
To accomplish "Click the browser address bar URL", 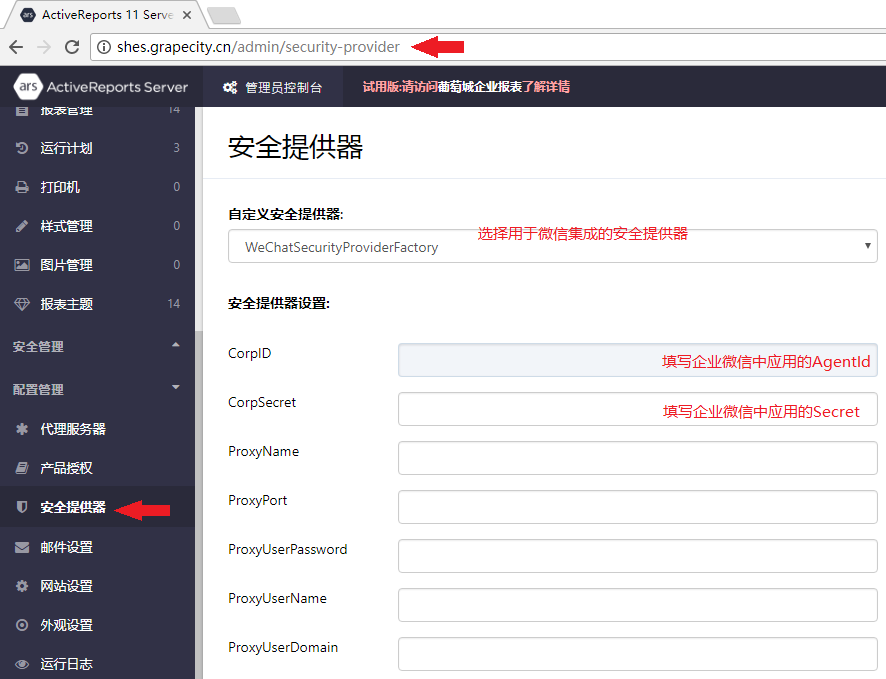I will click(x=258, y=47).
